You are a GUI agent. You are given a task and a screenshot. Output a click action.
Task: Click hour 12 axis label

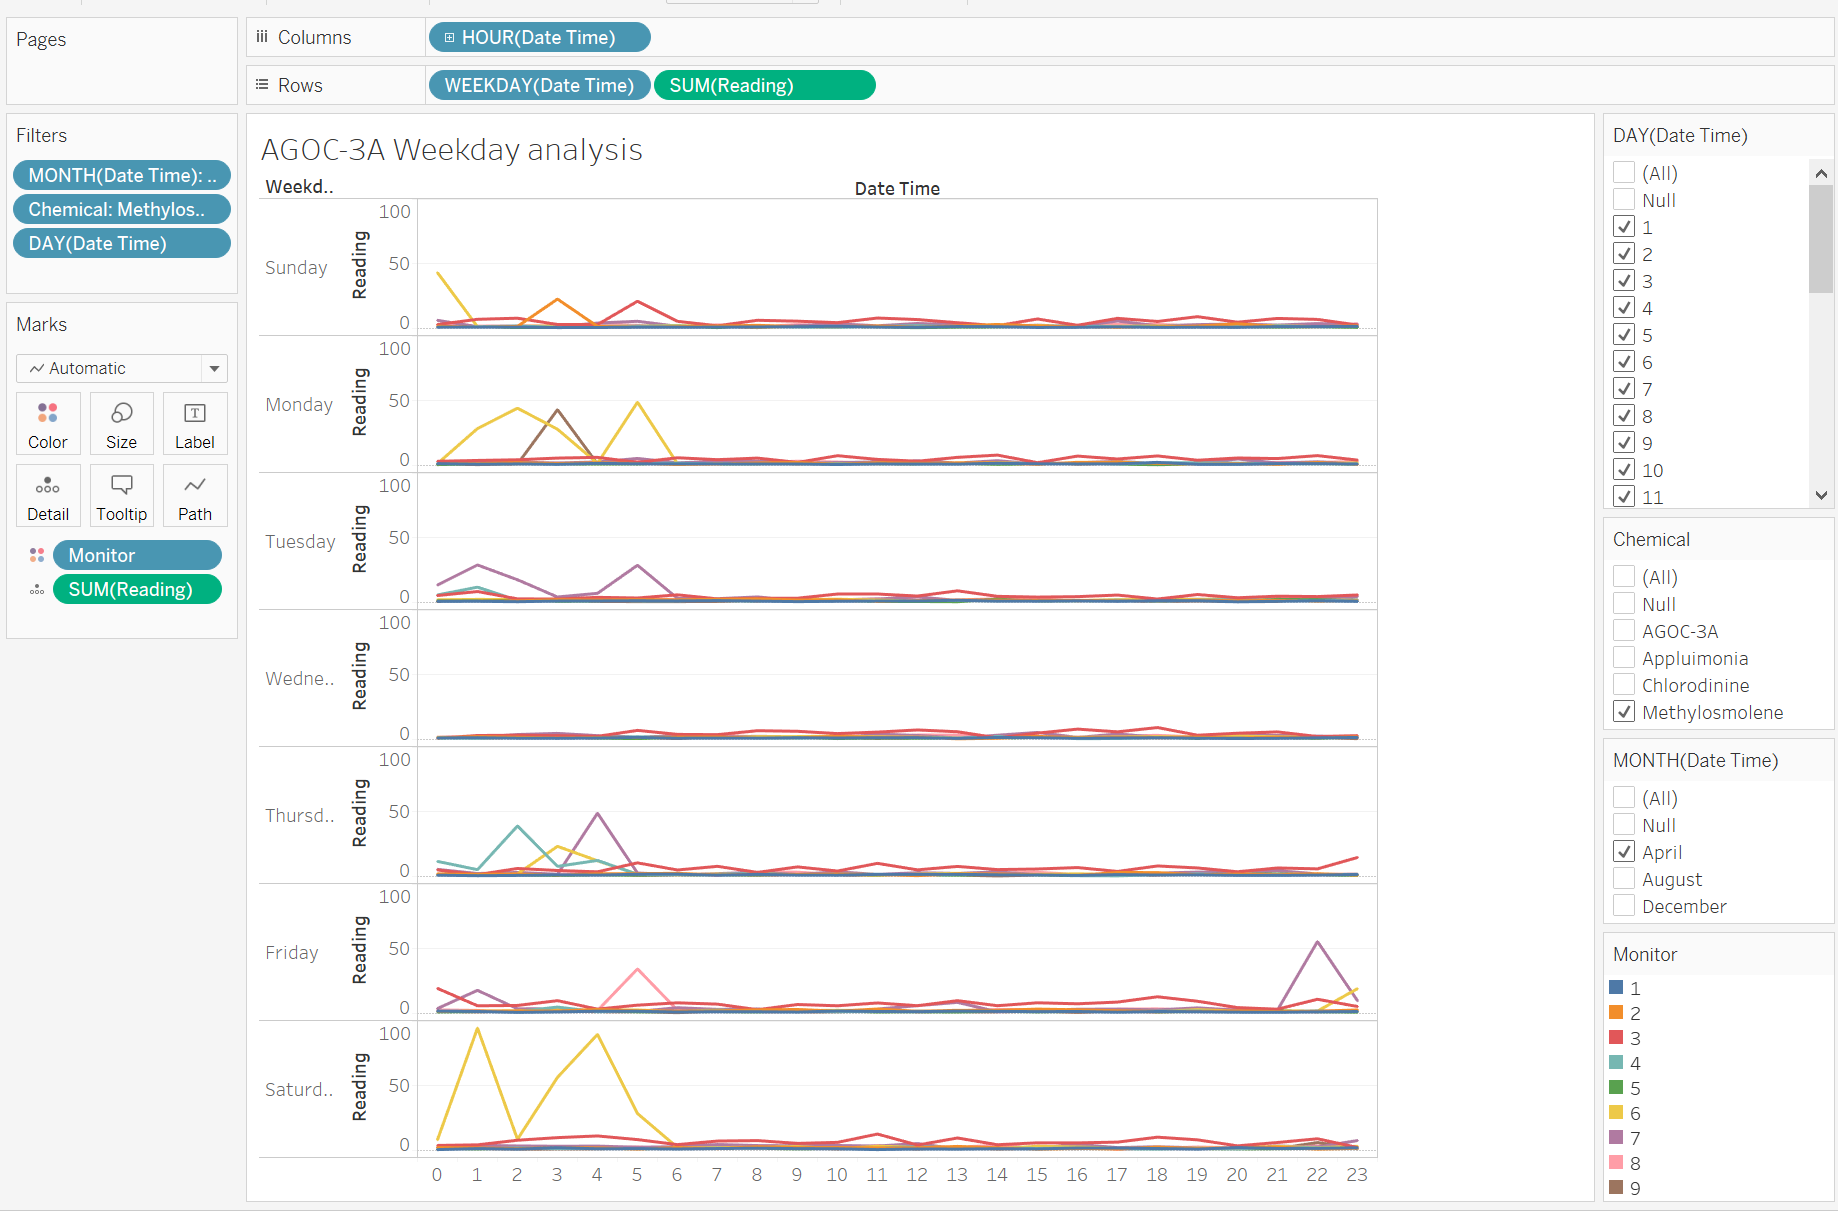pyautogui.click(x=917, y=1175)
